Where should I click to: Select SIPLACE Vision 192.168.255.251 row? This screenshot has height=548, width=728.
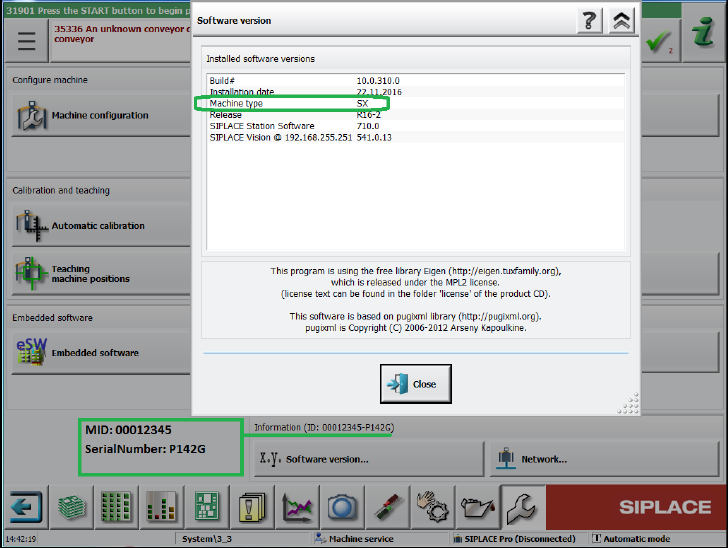point(416,137)
